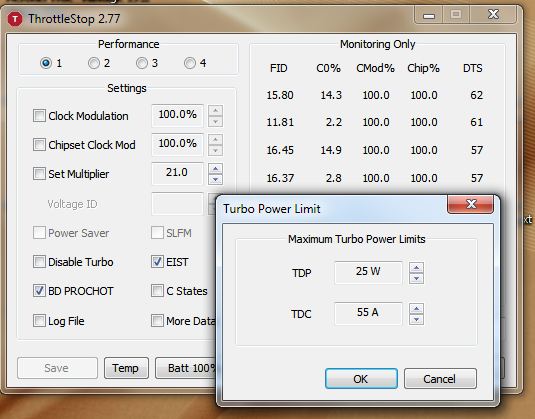Click C0% value 14.9
The height and width of the screenshot is (419, 535).
click(x=331, y=150)
